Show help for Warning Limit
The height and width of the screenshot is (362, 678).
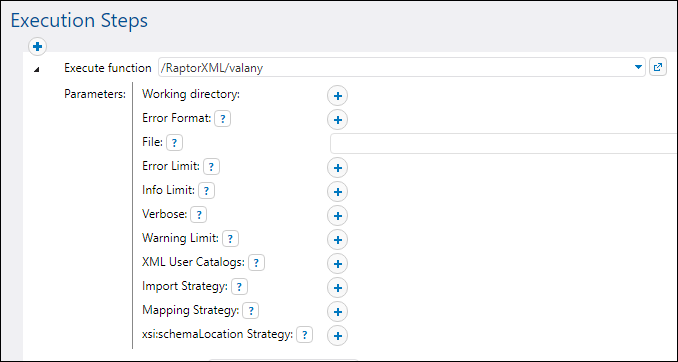pos(230,239)
